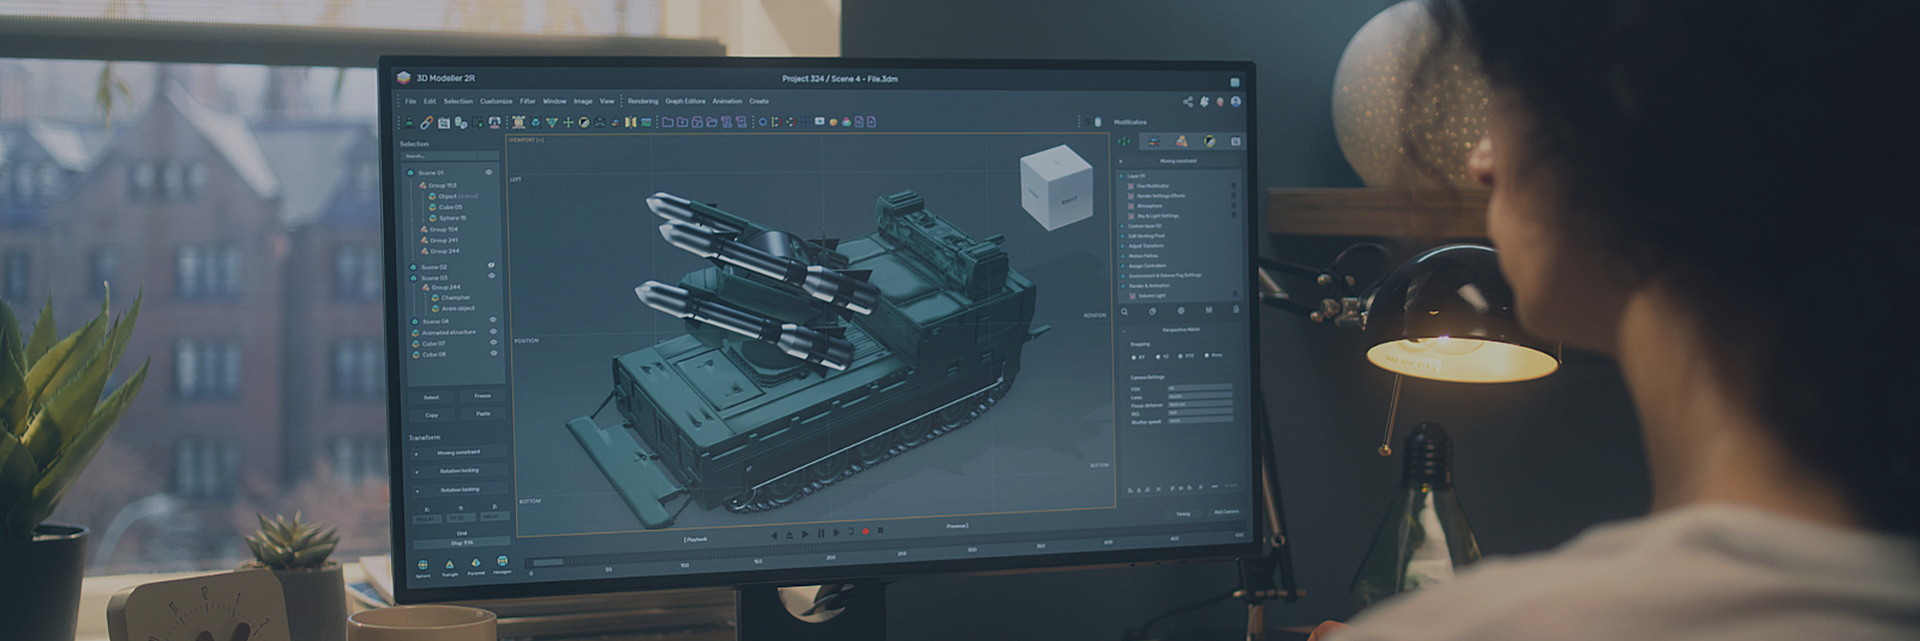Collapse Scene 01 tree node
The image size is (1920, 641).
click(411, 173)
